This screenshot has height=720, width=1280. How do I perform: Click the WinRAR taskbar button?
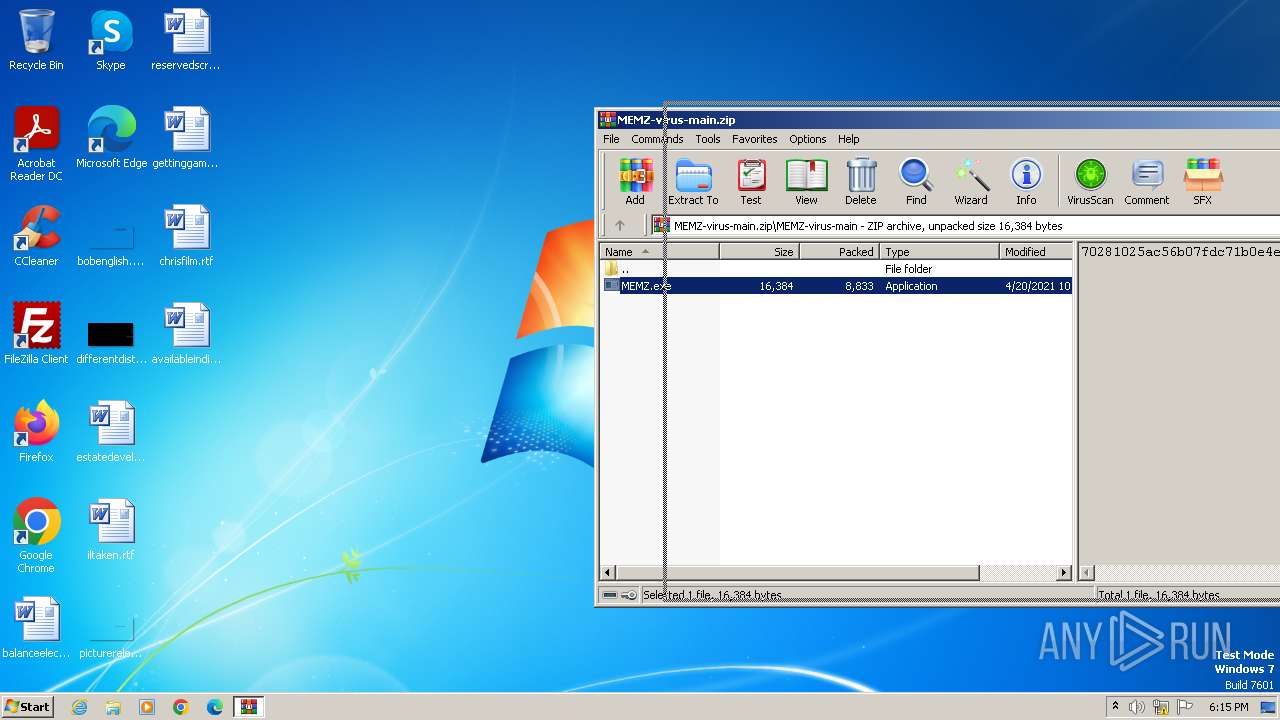248,707
